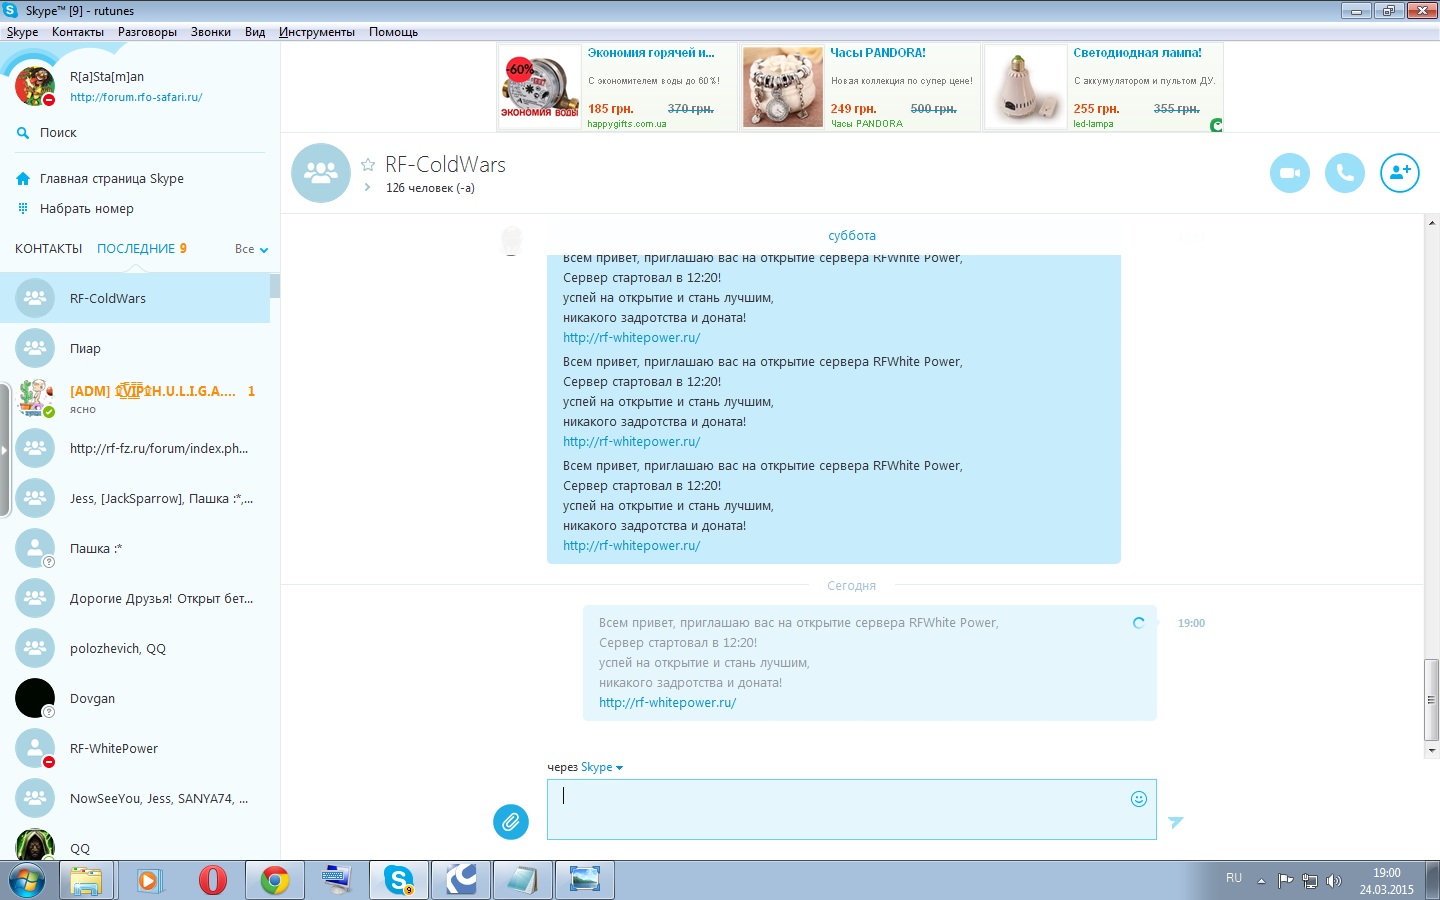Click into the message input field
This screenshot has height=900, width=1440.
851,809
